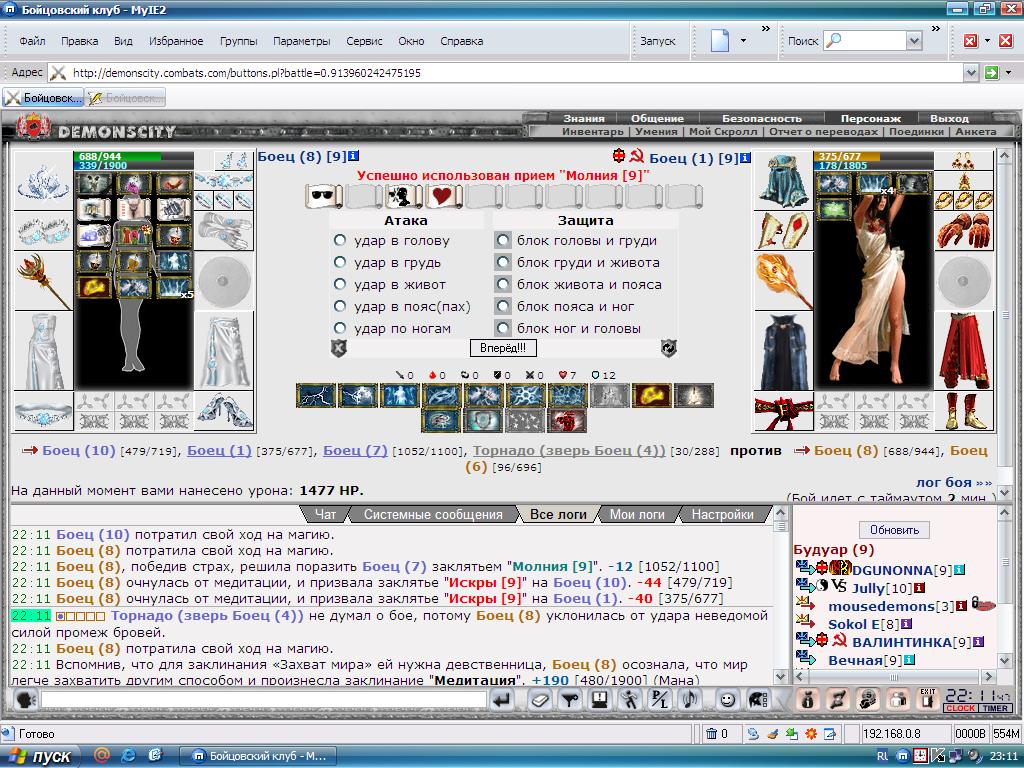Select attack "удар в пояс(пах)"
This screenshot has height=768, width=1024.
[x=340, y=306]
